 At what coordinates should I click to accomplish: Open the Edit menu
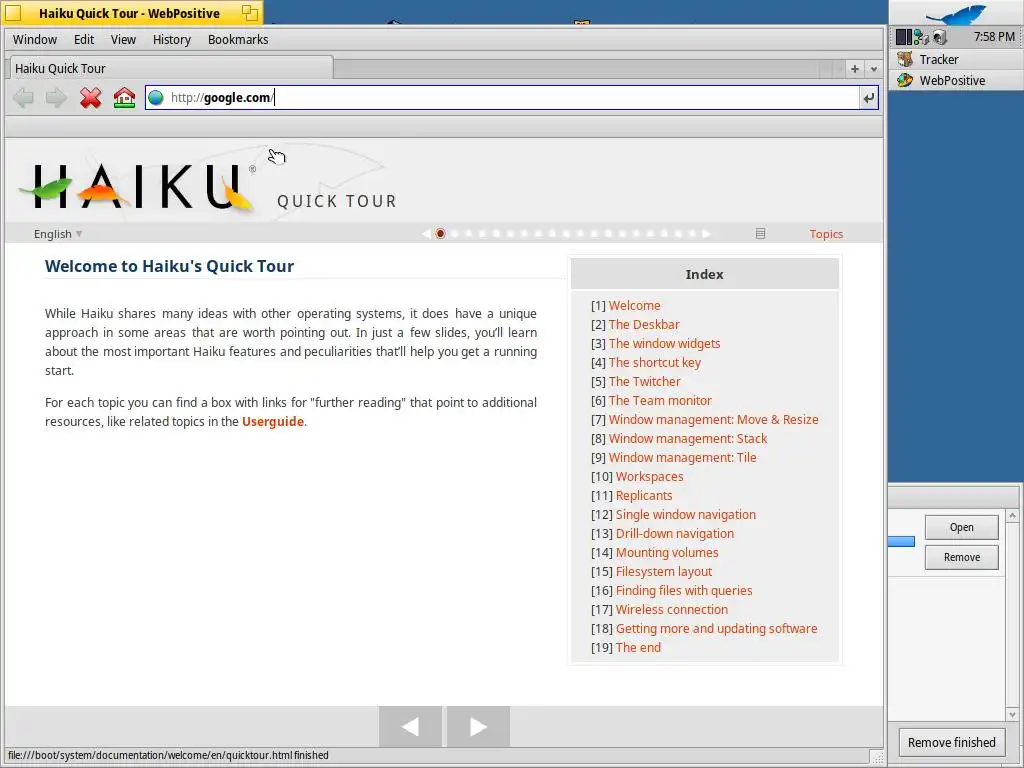(x=84, y=39)
